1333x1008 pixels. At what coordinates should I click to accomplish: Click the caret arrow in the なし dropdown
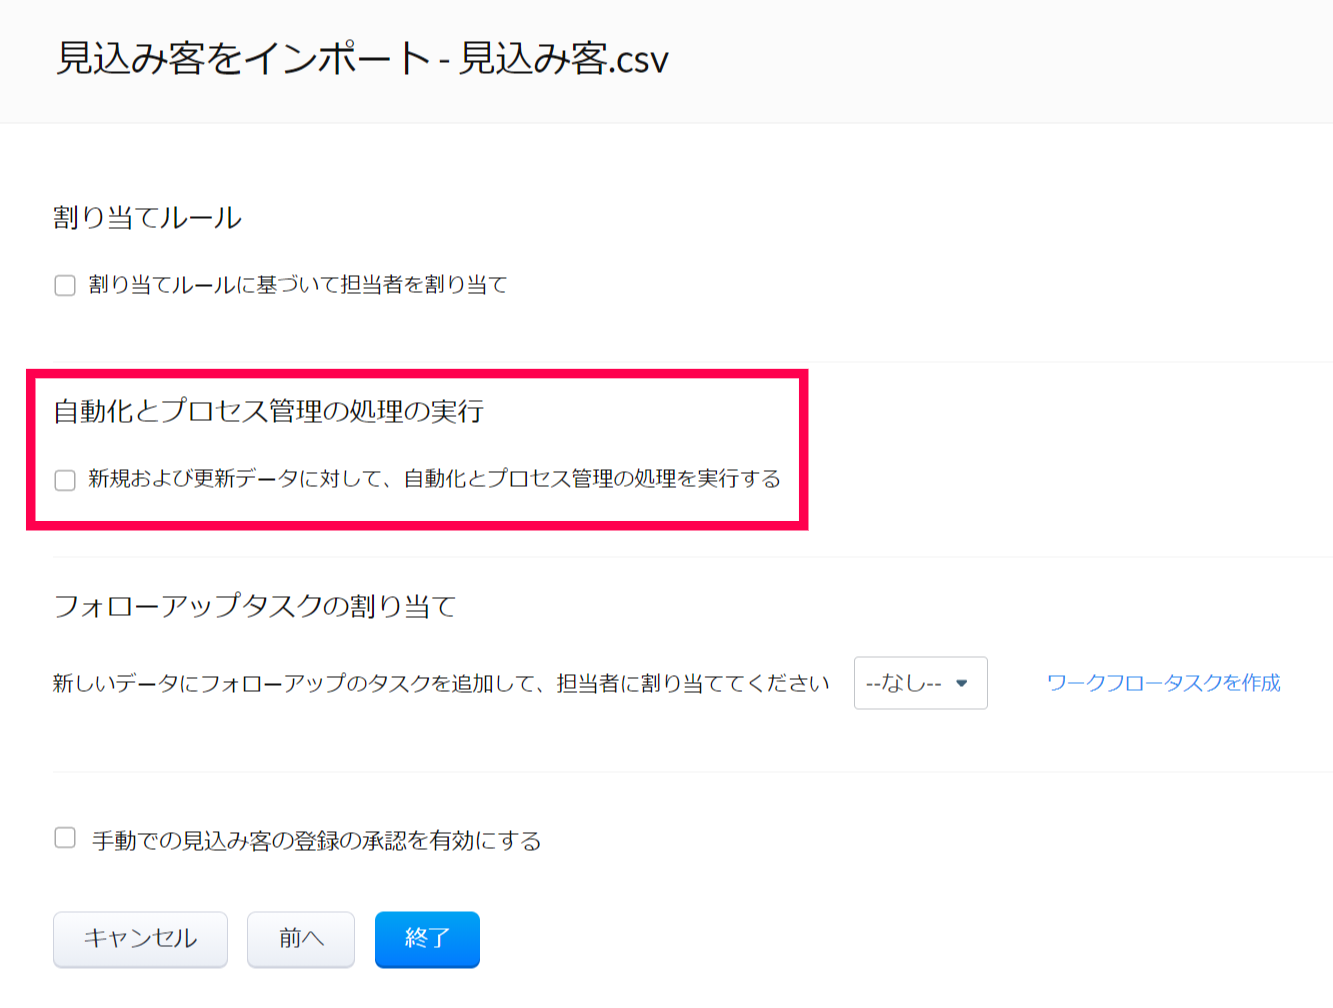click(x=962, y=683)
